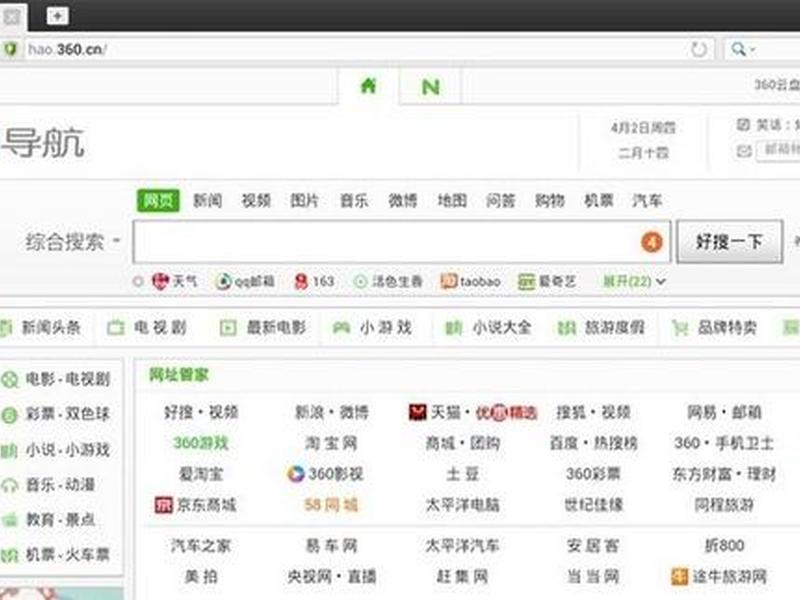
Task: Click the 360影视 colorful logo
Action: pos(296,474)
